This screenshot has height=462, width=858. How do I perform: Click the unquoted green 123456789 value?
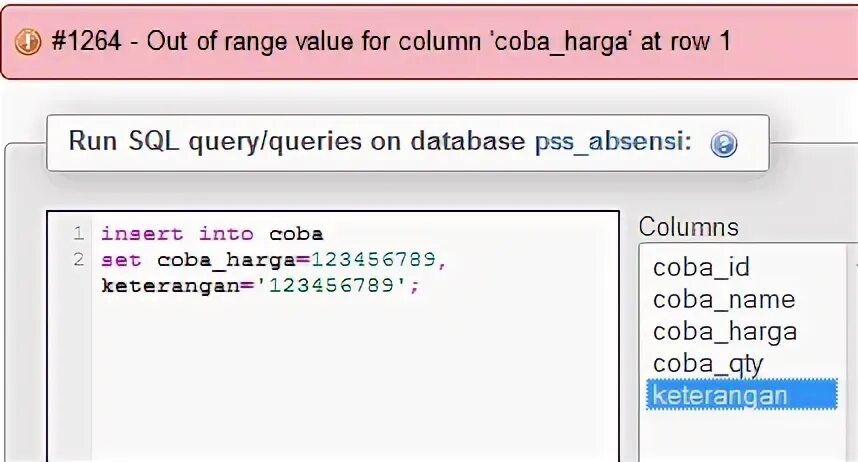[x=373, y=260]
